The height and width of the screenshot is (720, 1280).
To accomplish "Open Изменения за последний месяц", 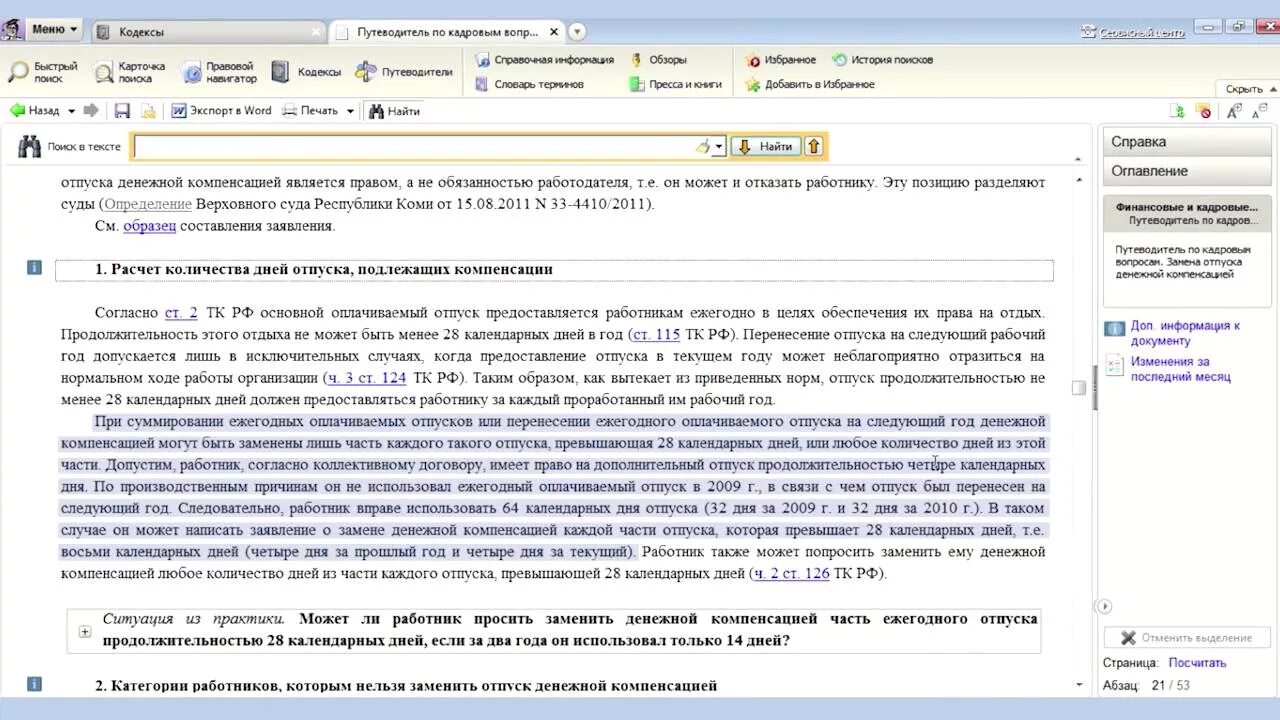I will pos(1180,369).
